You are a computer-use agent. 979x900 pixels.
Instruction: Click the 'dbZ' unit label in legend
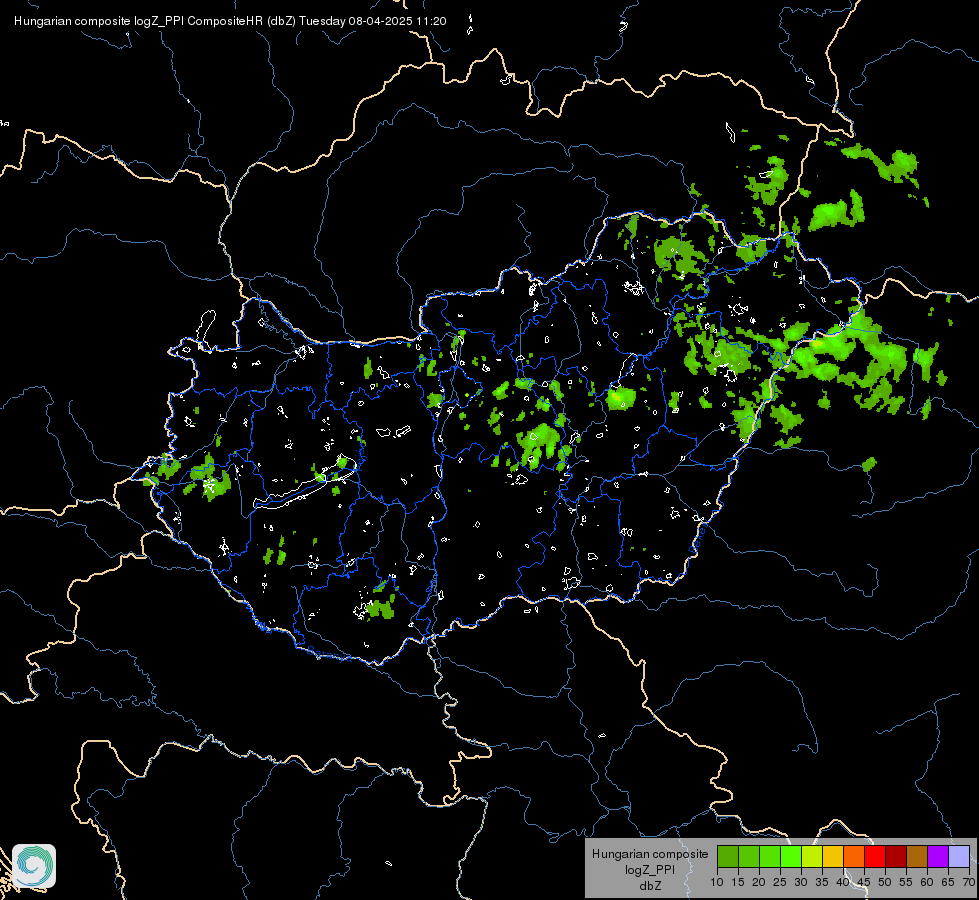(650, 886)
